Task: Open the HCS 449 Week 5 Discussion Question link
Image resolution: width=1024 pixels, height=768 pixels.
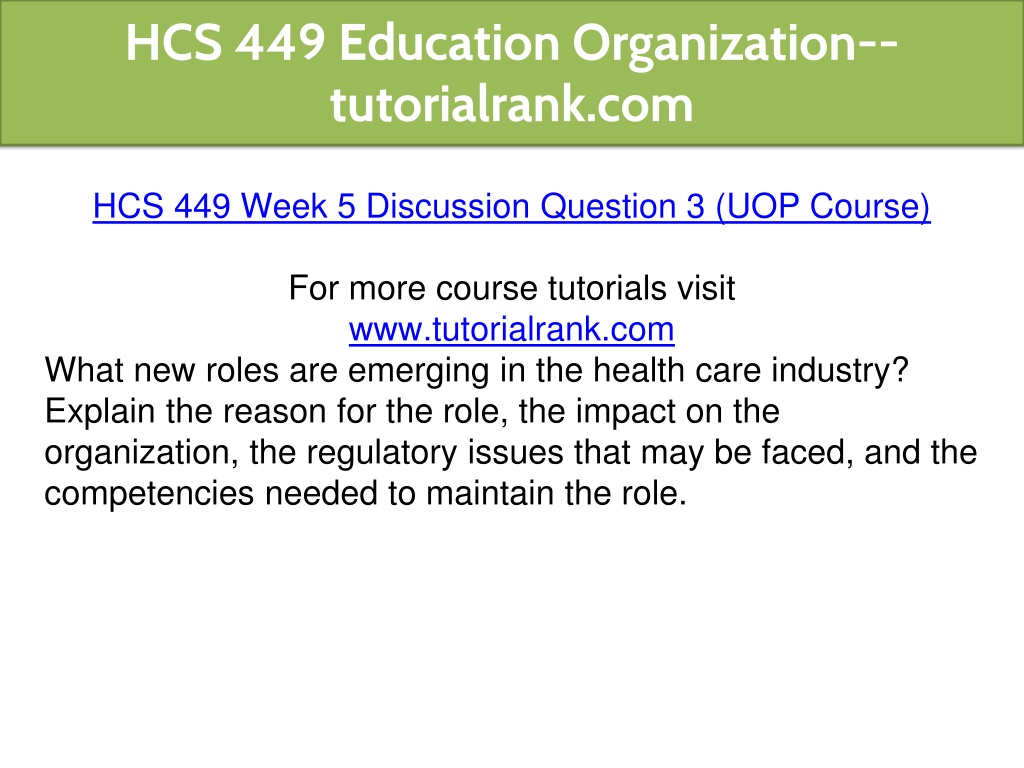Action: 511,206
